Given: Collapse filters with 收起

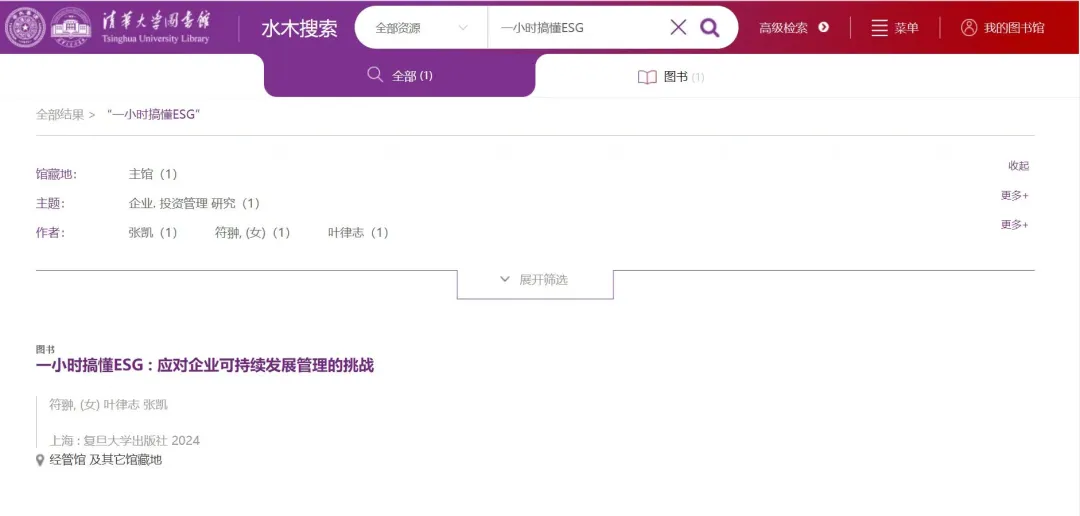Looking at the screenshot, I should point(1019,166).
